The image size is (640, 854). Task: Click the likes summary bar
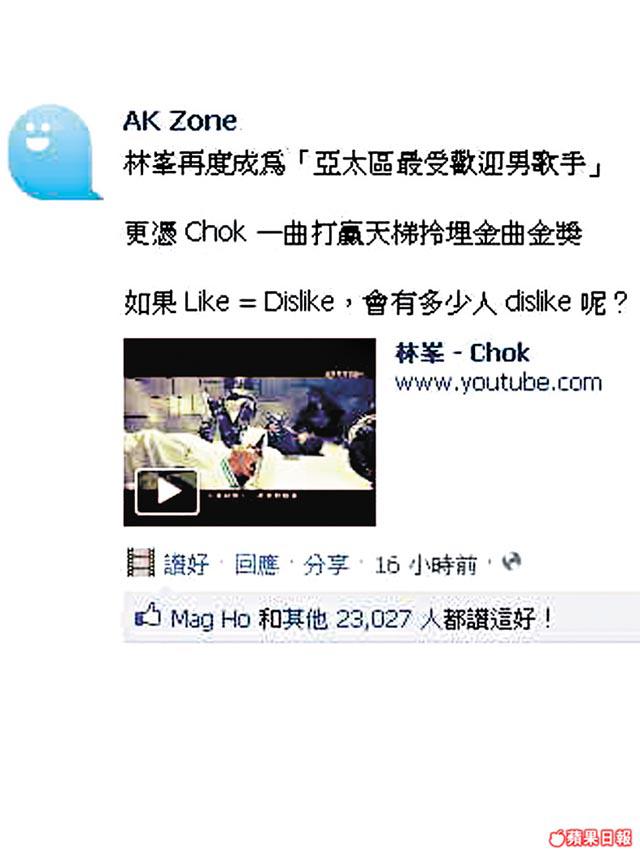click(382, 617)
